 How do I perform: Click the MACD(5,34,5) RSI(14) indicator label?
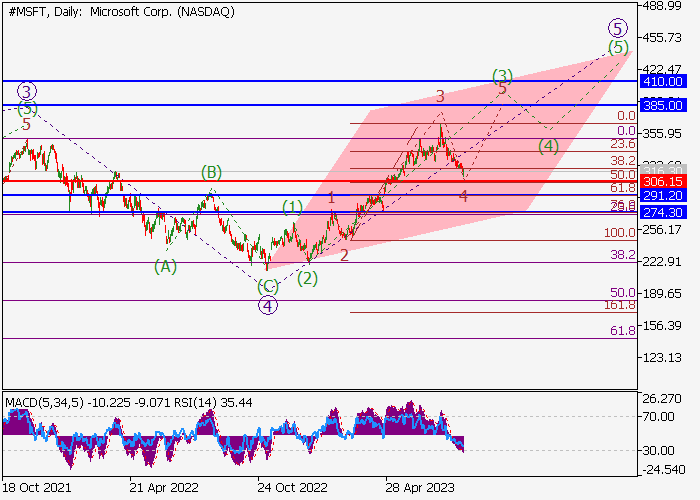pyautogui.click(x=129, y=403)
